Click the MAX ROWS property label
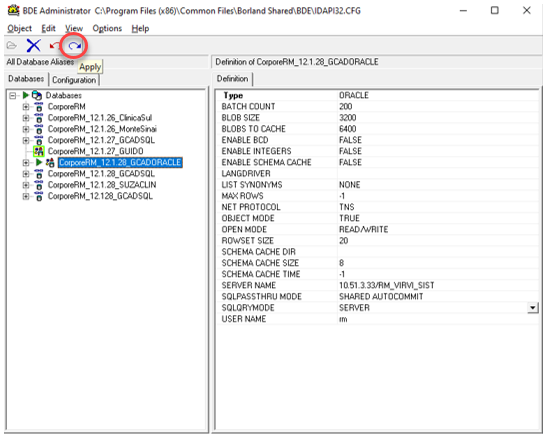Viewport: 543px width, 434px height. (x=242, y=196)
